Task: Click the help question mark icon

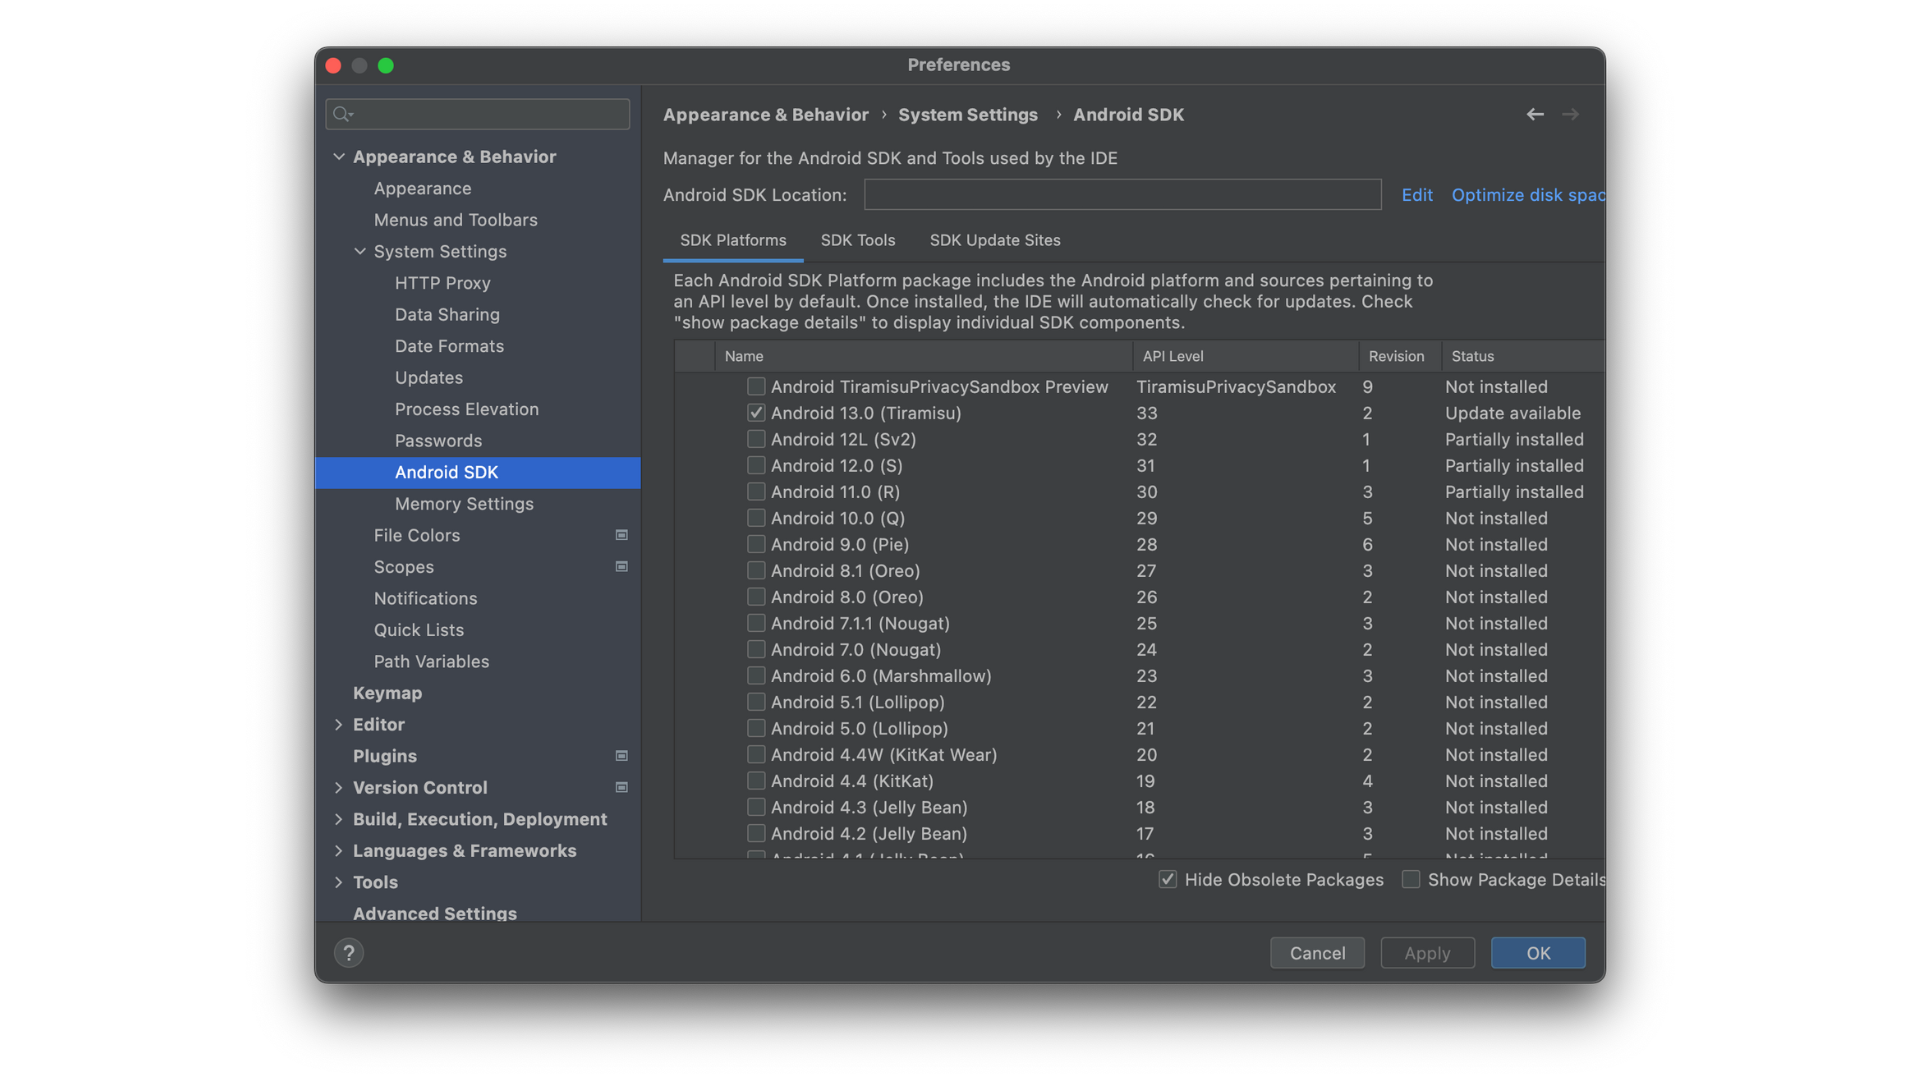Action: pyautogui.click(x=348, y=952)
